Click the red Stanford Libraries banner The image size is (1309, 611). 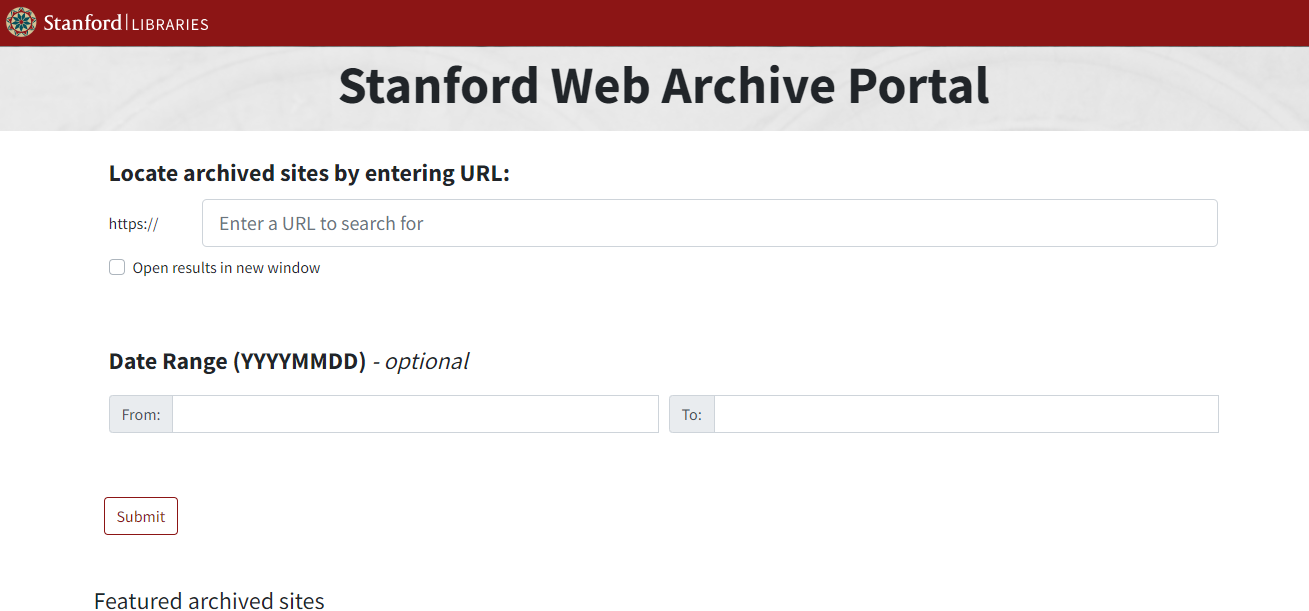(650, 22)
